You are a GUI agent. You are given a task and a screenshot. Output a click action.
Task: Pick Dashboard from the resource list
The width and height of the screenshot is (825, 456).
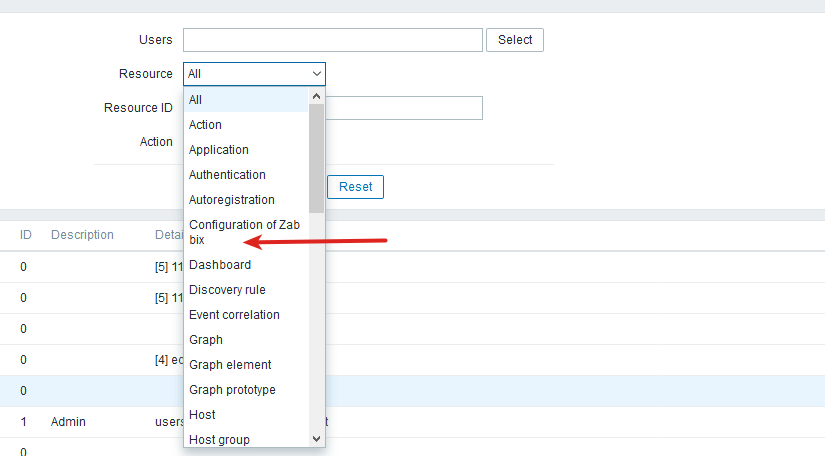click(x=246, y=265)
